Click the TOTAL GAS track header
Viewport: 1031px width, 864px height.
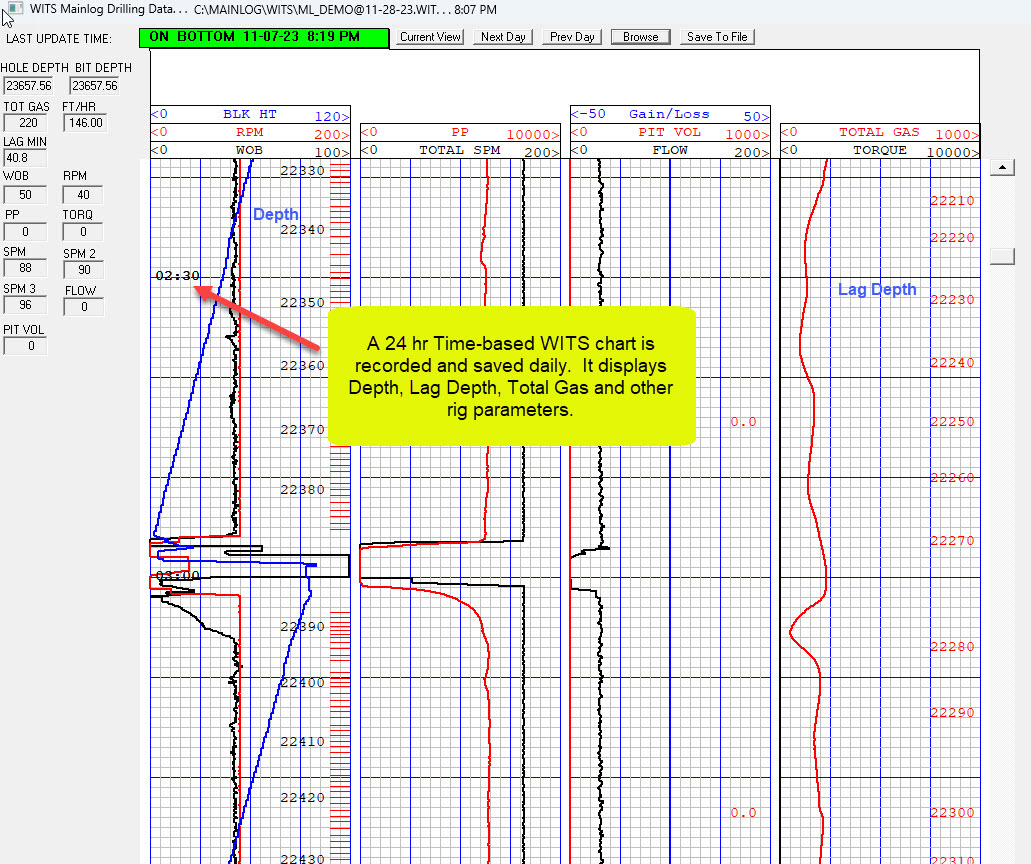879,132
